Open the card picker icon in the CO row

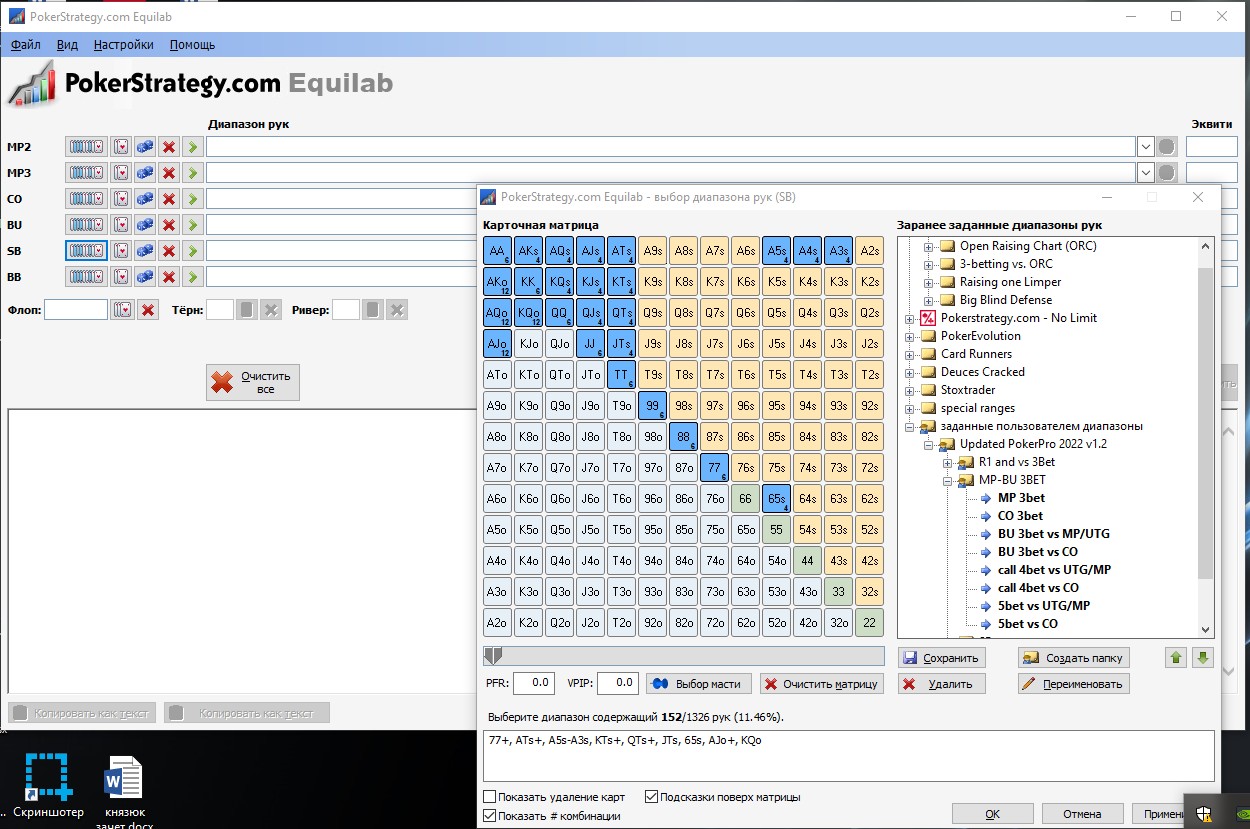click(x=121, y=199)
